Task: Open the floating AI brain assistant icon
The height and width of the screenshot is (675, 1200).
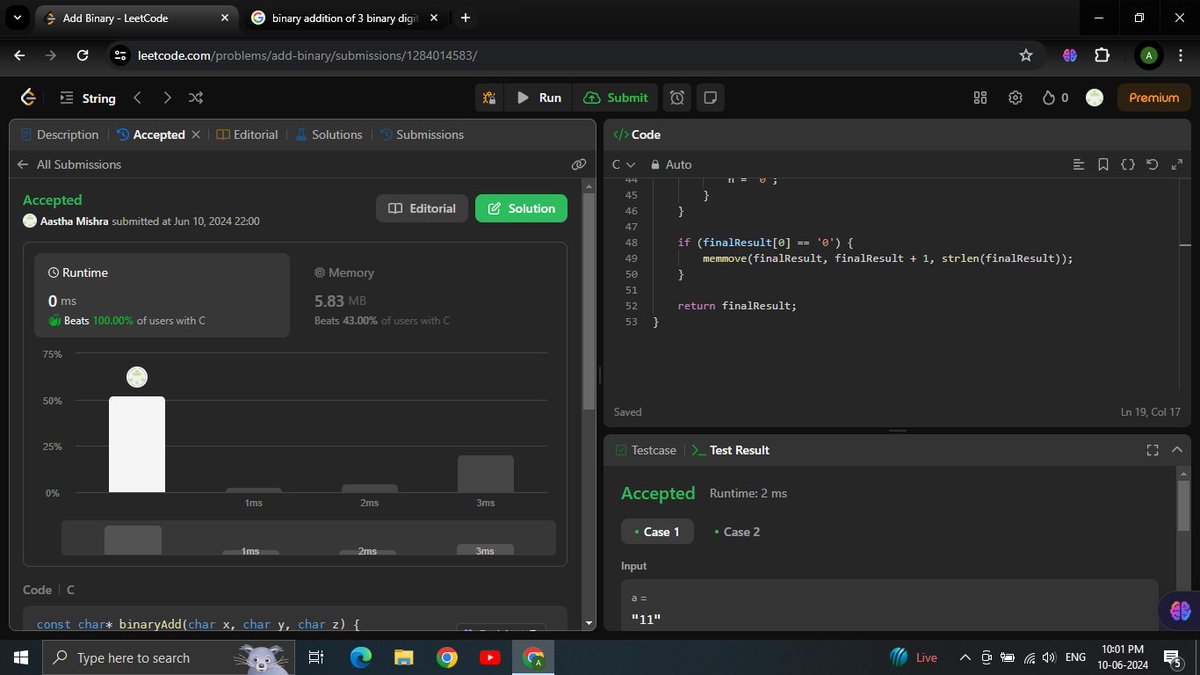Action: [x=1179, y=611]
